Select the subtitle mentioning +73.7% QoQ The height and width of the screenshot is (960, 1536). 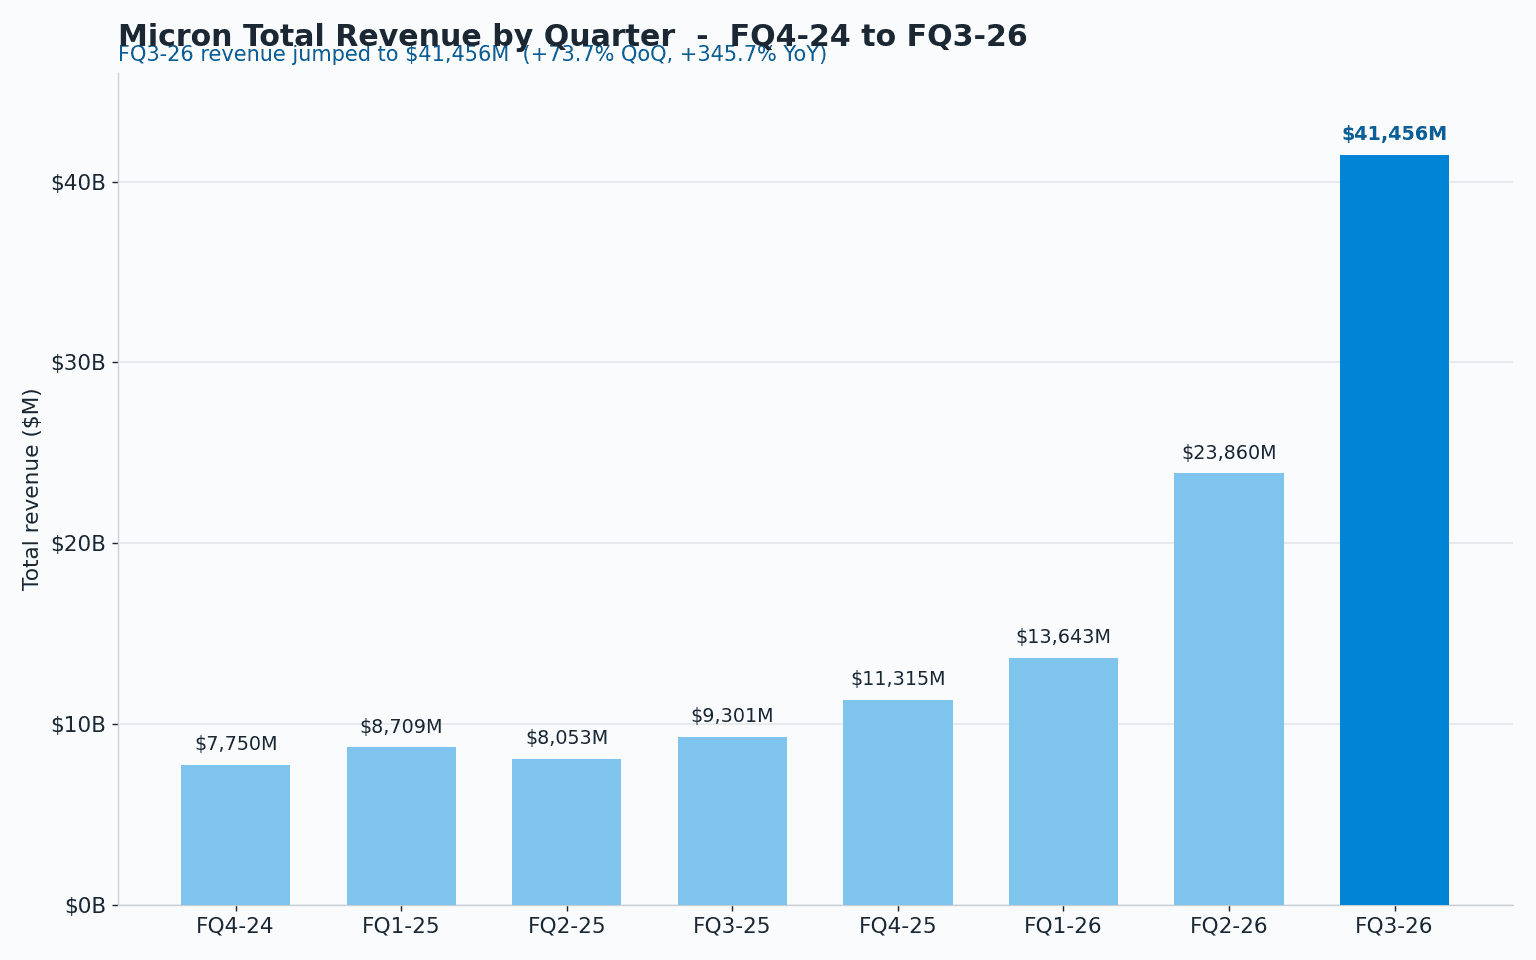472,55
